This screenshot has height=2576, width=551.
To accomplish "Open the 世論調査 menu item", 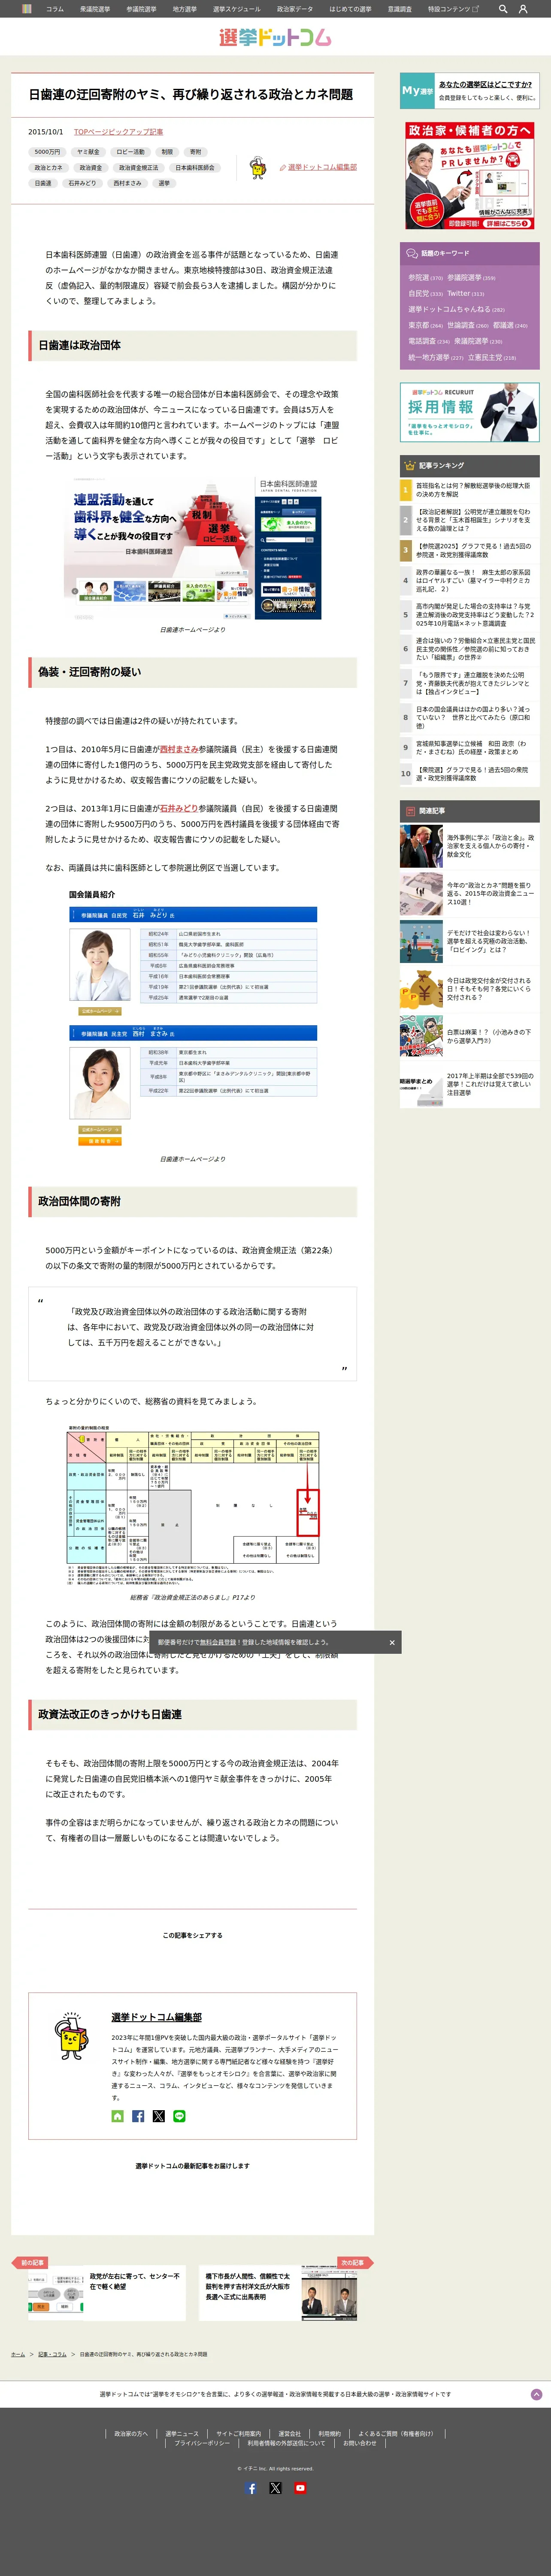I will coord(400,9).
